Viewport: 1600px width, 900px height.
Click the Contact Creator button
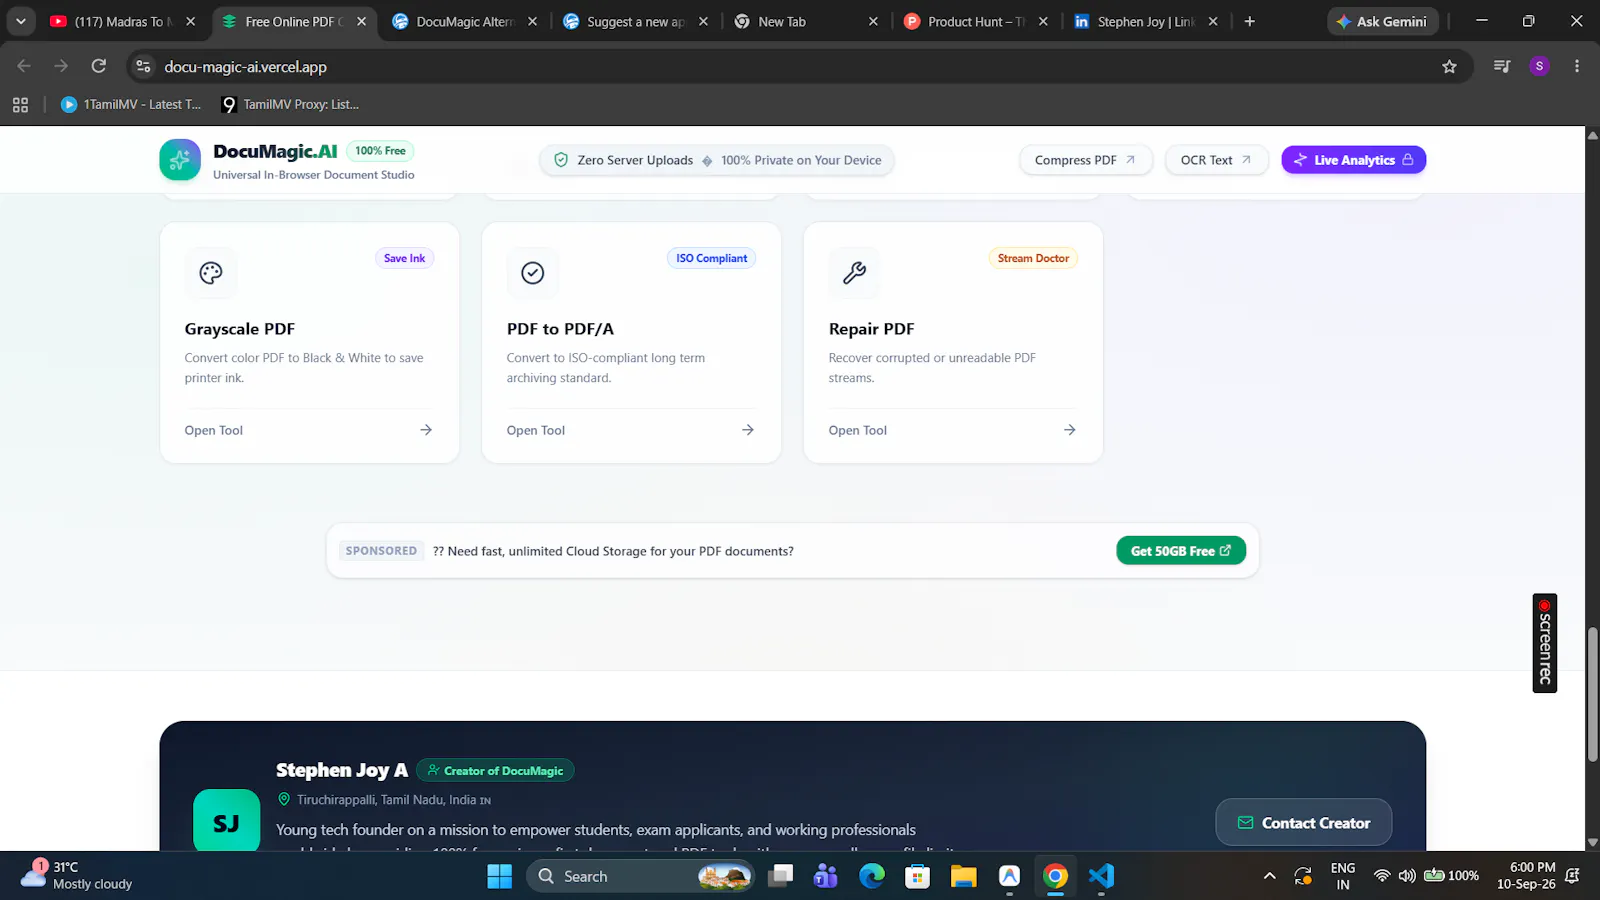point(1304,823)
